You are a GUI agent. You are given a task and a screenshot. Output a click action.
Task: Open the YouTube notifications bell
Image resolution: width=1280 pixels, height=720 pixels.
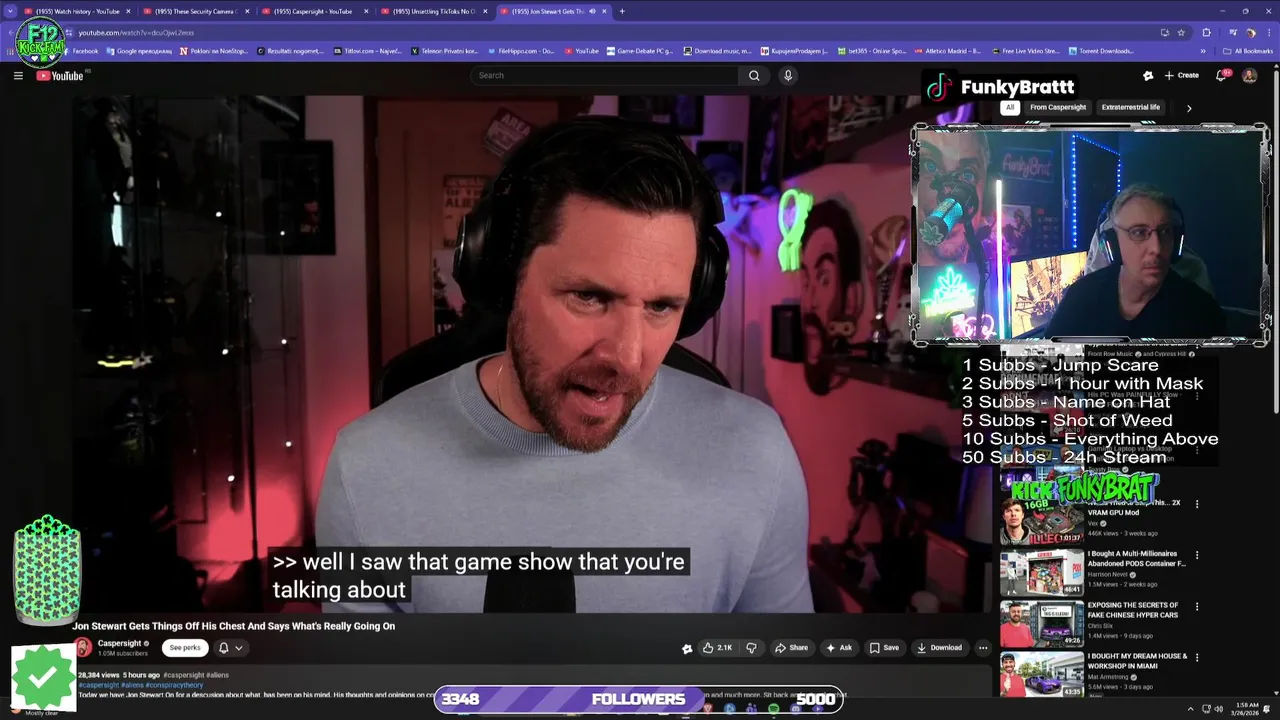point(1222,75)
